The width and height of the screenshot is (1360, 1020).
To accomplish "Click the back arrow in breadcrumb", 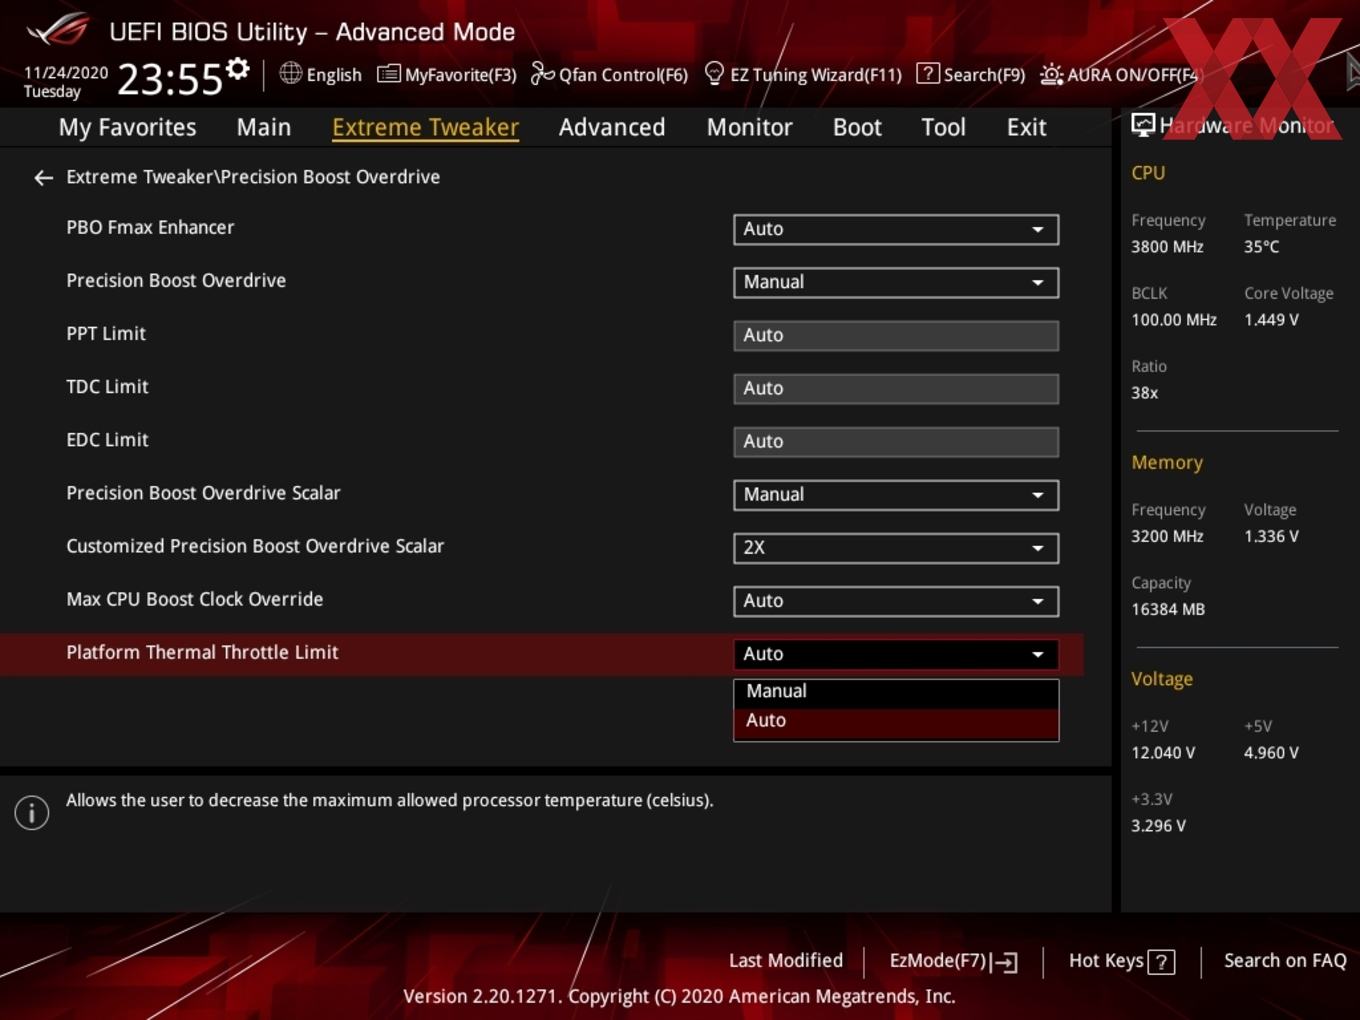I will pos(43,178).
